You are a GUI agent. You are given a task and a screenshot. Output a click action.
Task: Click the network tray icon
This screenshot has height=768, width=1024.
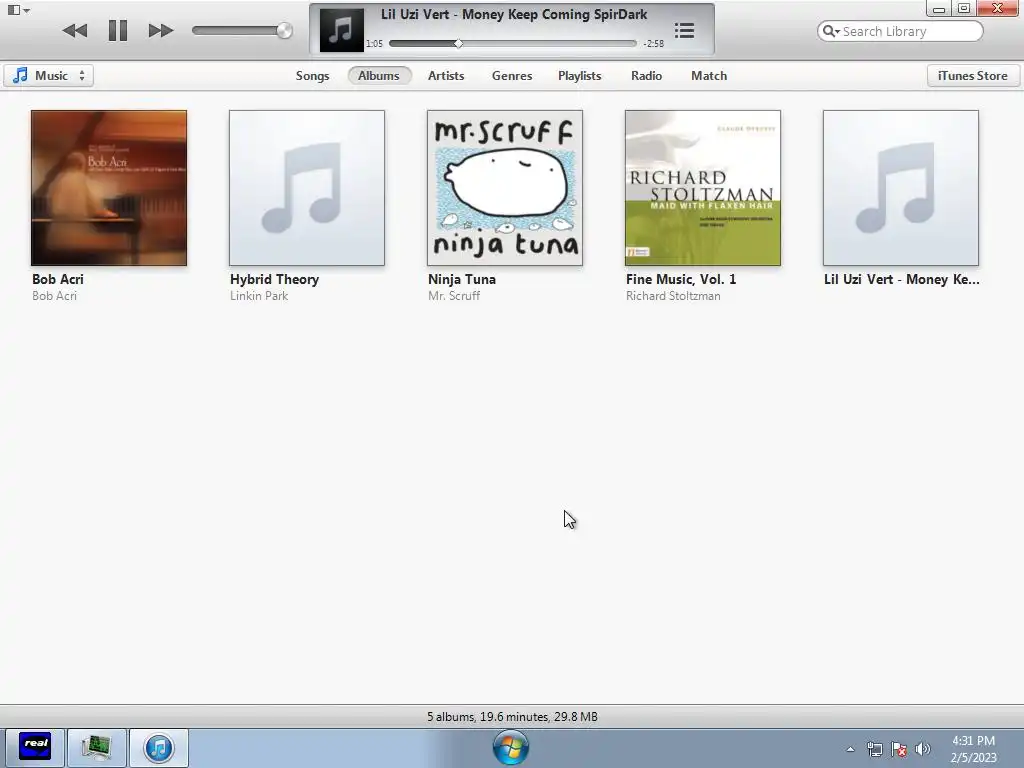point(874,749)
